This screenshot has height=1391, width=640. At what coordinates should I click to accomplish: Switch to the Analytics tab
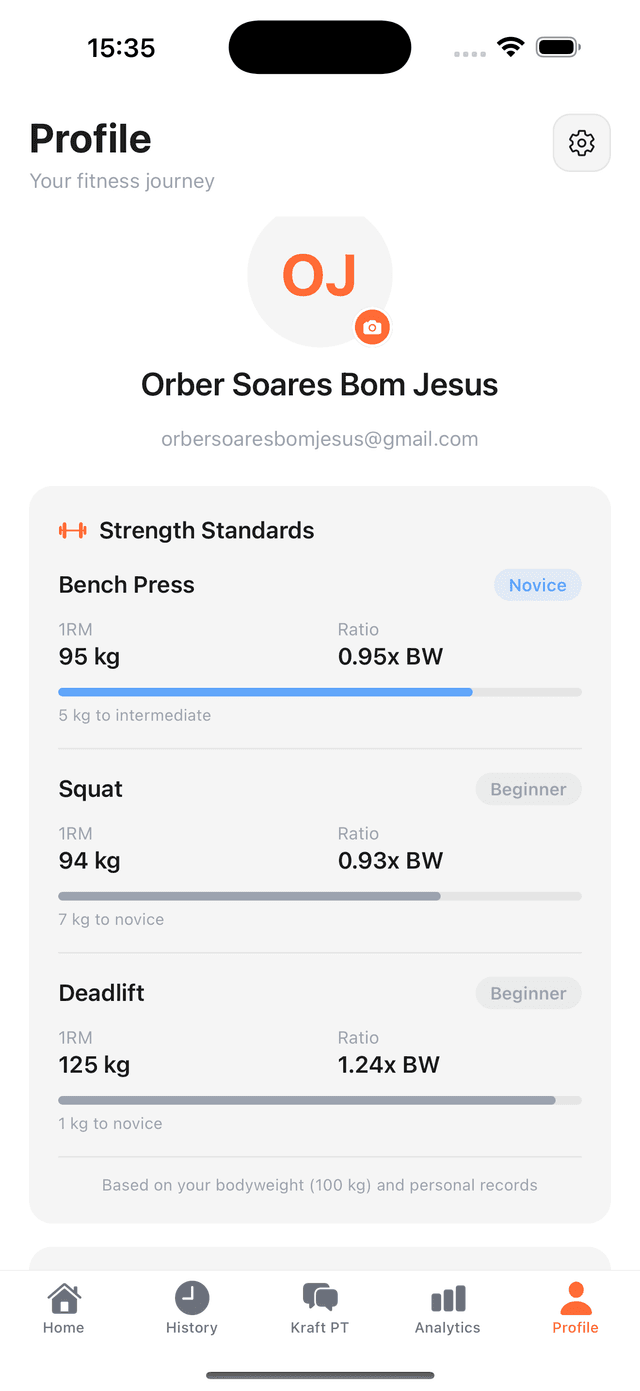(x=447, y=1308)
